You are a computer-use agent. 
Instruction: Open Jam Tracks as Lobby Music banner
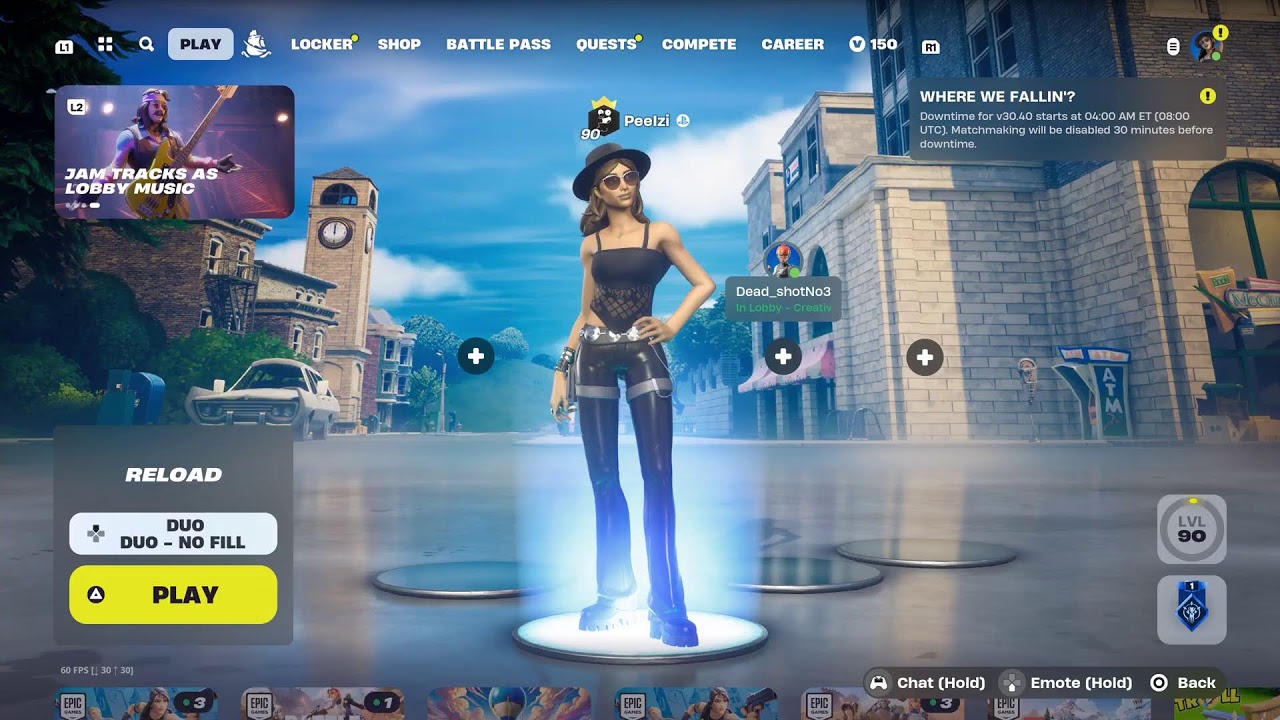174,152
